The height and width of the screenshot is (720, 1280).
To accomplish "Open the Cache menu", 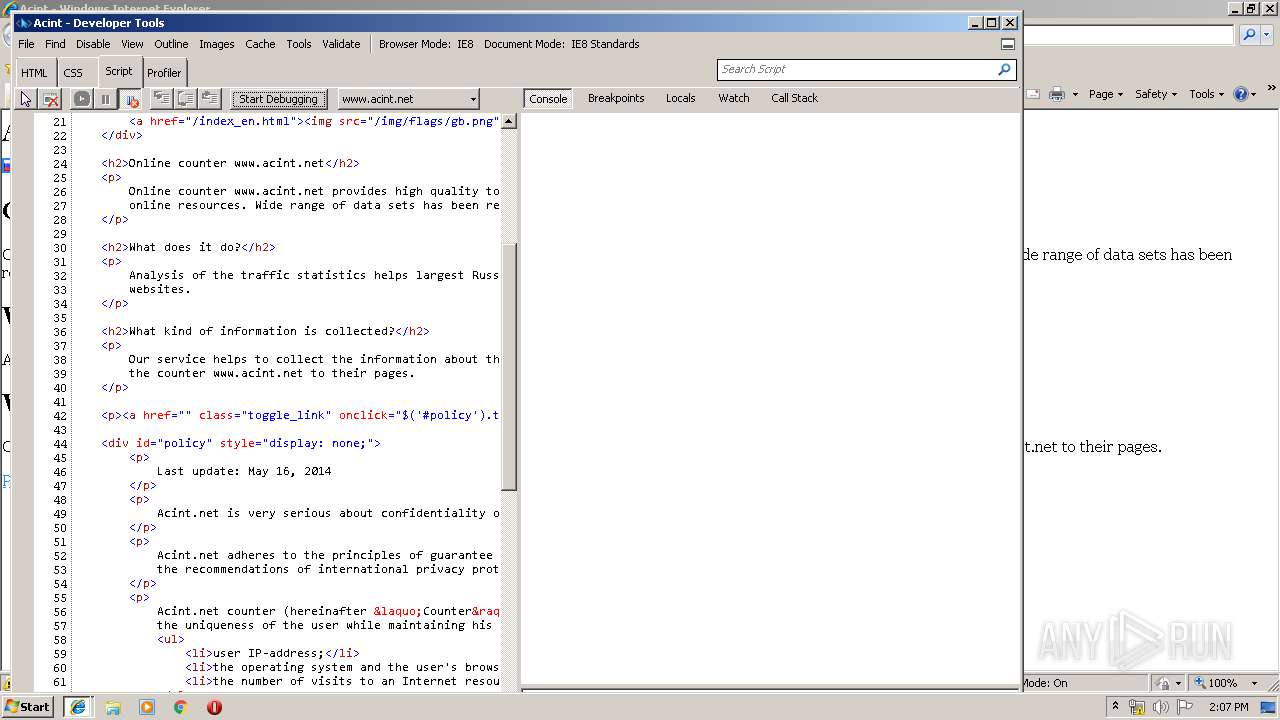I will point(260,44).
